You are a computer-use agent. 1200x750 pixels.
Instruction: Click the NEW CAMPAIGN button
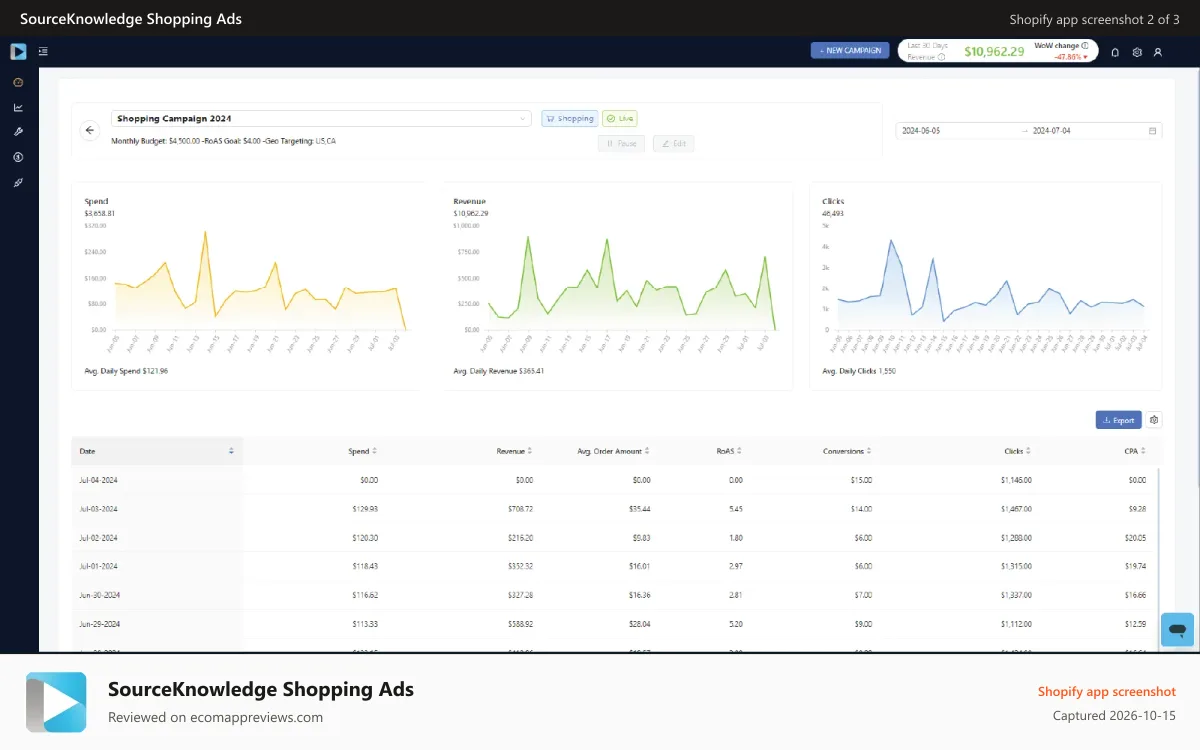click(850, 50)
